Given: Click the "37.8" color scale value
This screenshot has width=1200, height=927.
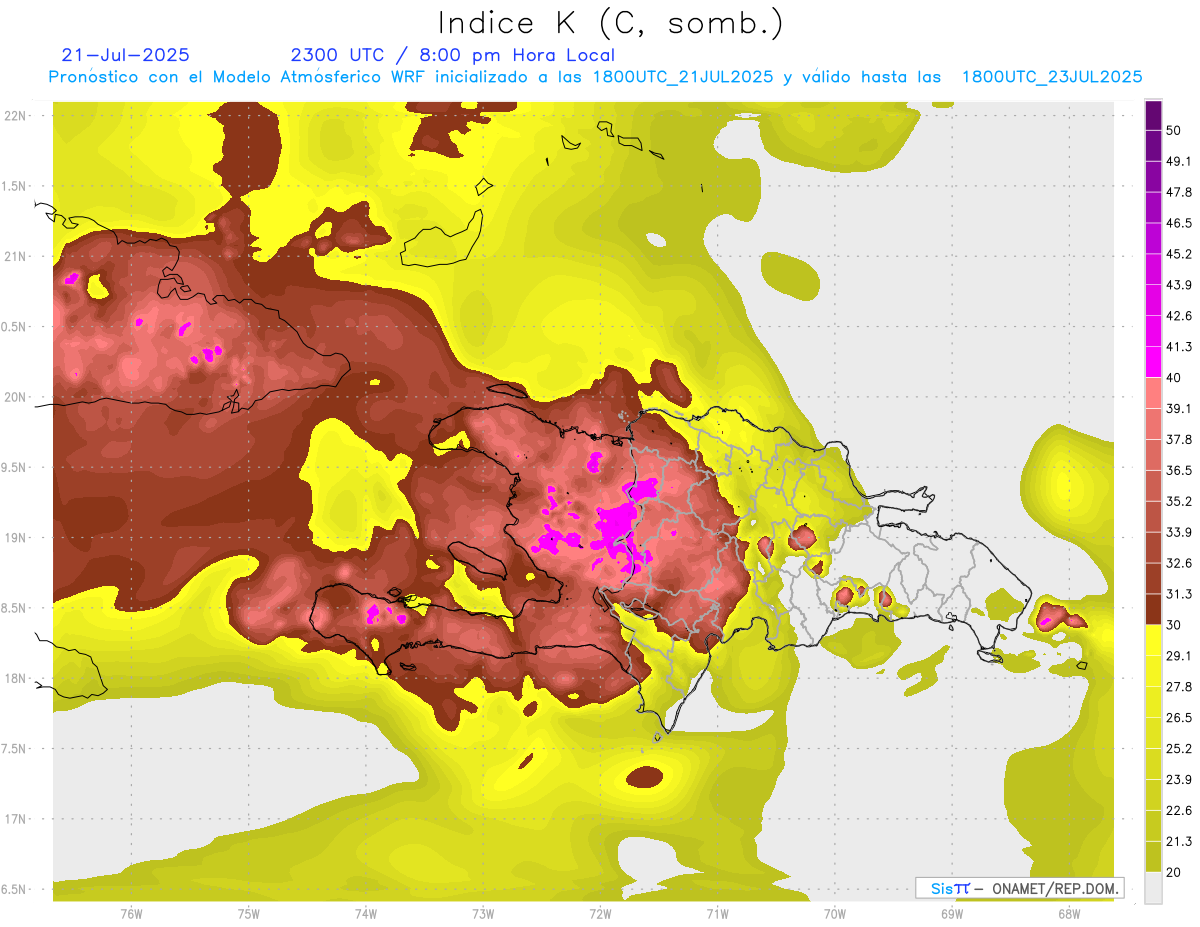Looking at the screenshot, I should [x=1179, y=439].
